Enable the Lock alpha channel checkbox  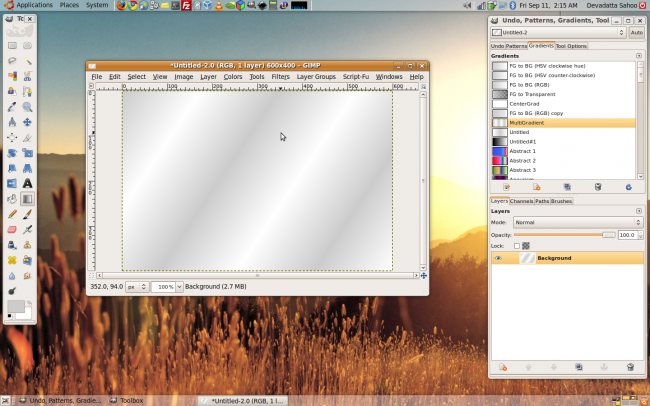click(x=517, y=246)
